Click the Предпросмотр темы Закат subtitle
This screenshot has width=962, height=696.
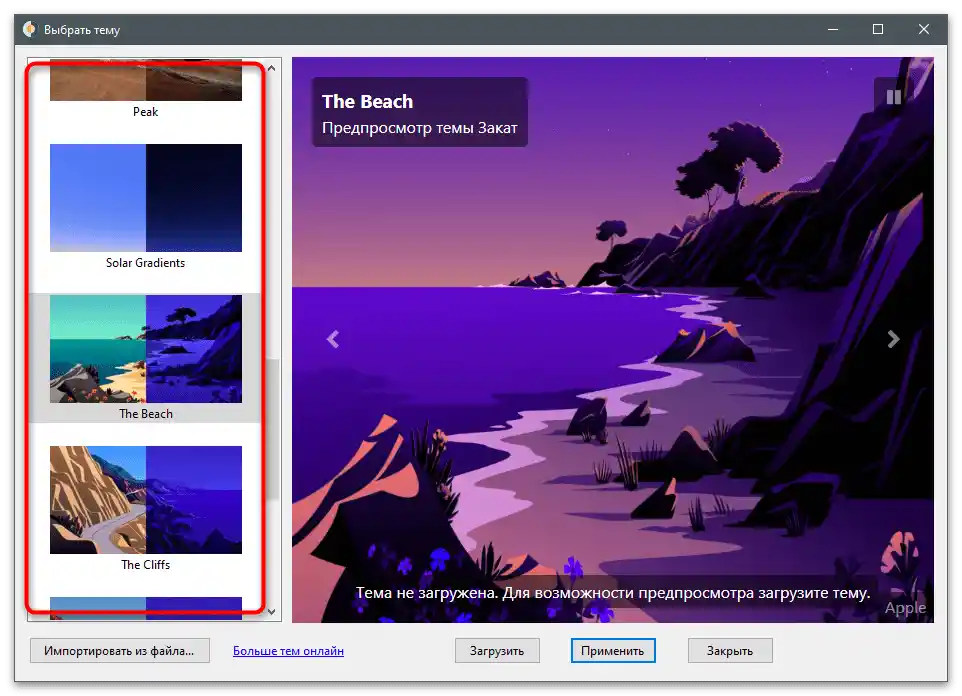click(x=420, y=128)
